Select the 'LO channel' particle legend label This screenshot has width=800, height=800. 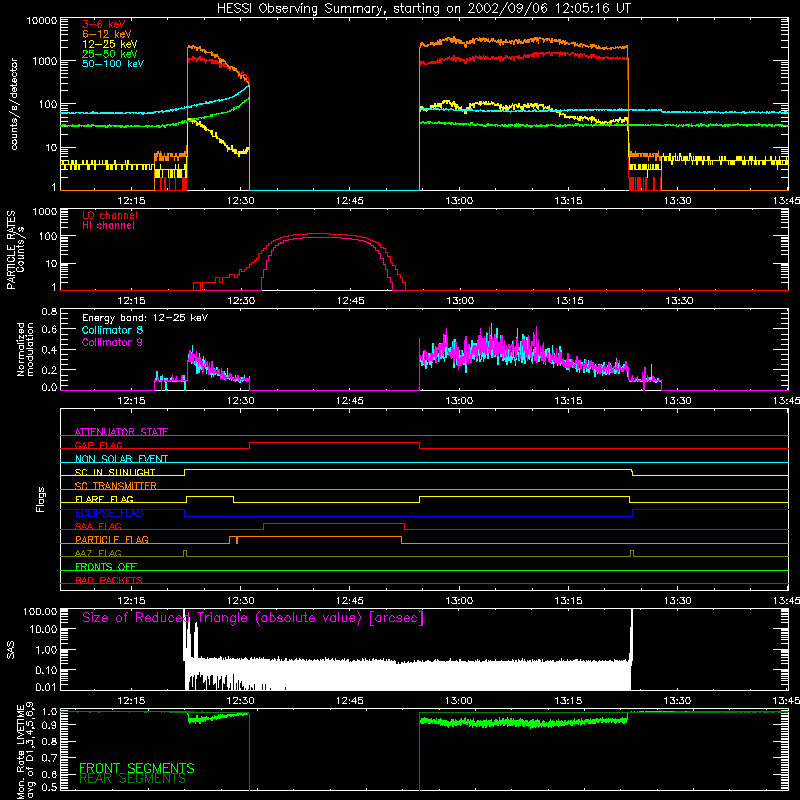(x=110, y=215)
